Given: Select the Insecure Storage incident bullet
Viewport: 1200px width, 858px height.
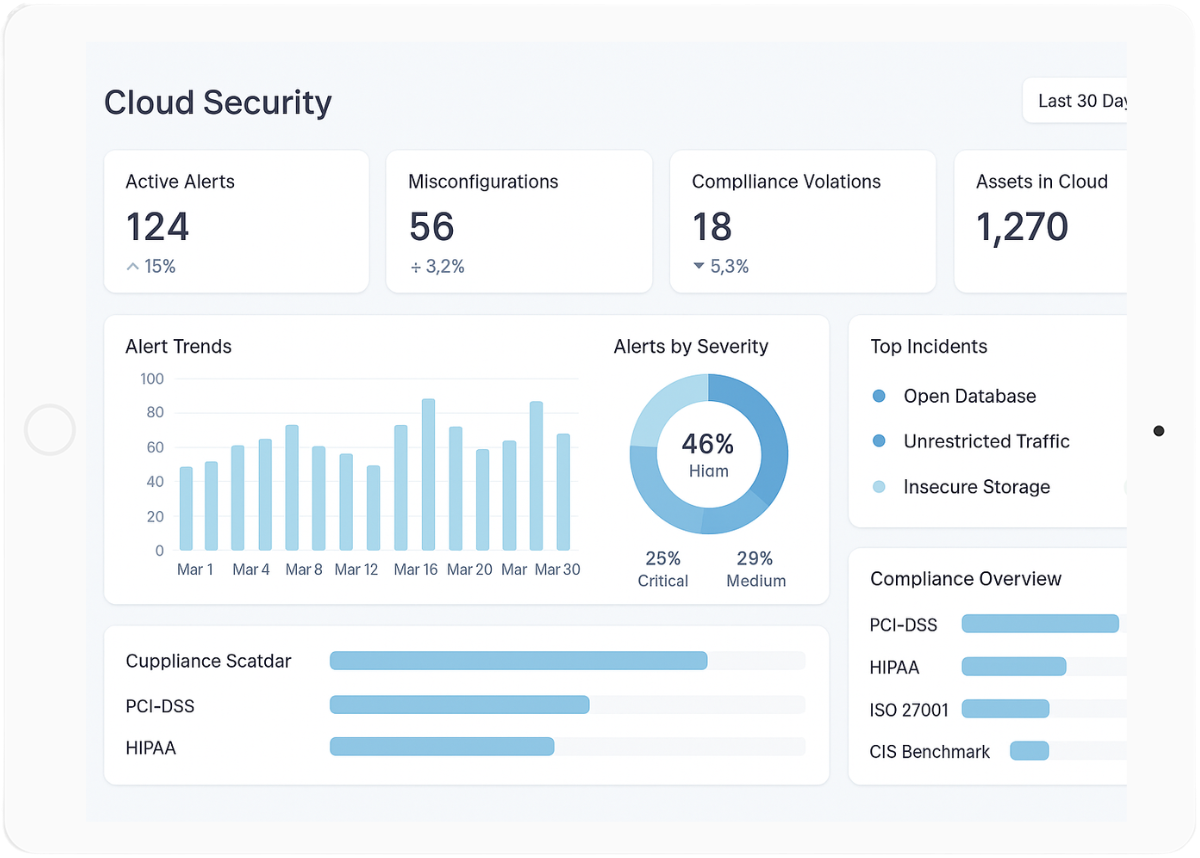Looking at the screenshot, I should [879, 487].
